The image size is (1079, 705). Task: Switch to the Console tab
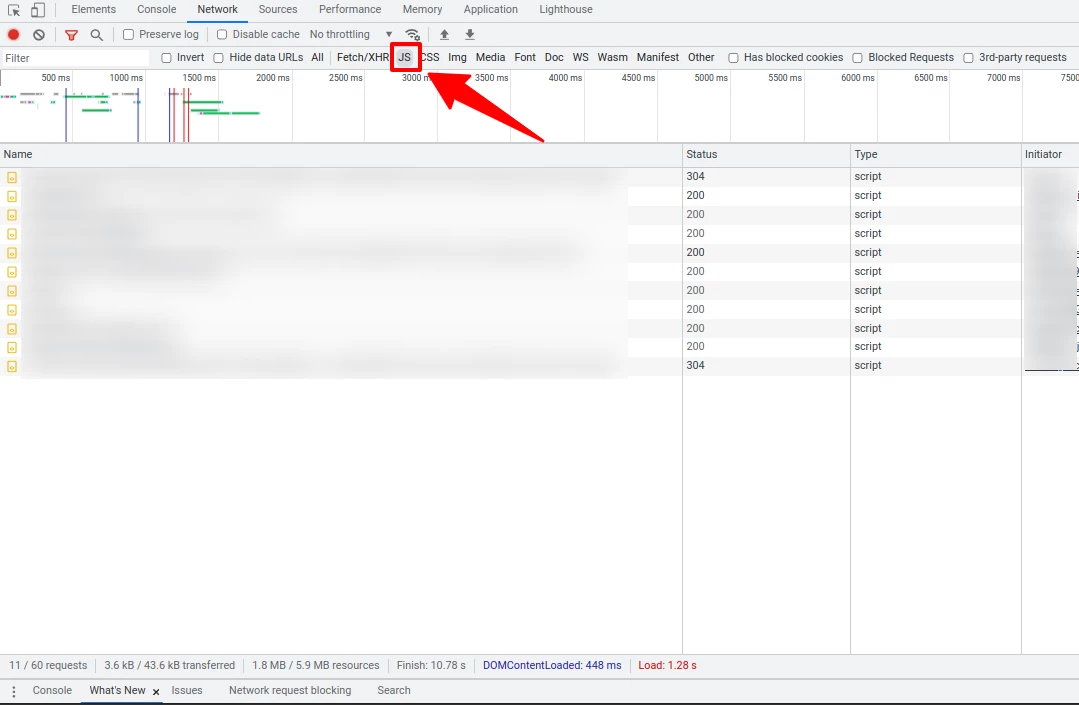(156, 10)
